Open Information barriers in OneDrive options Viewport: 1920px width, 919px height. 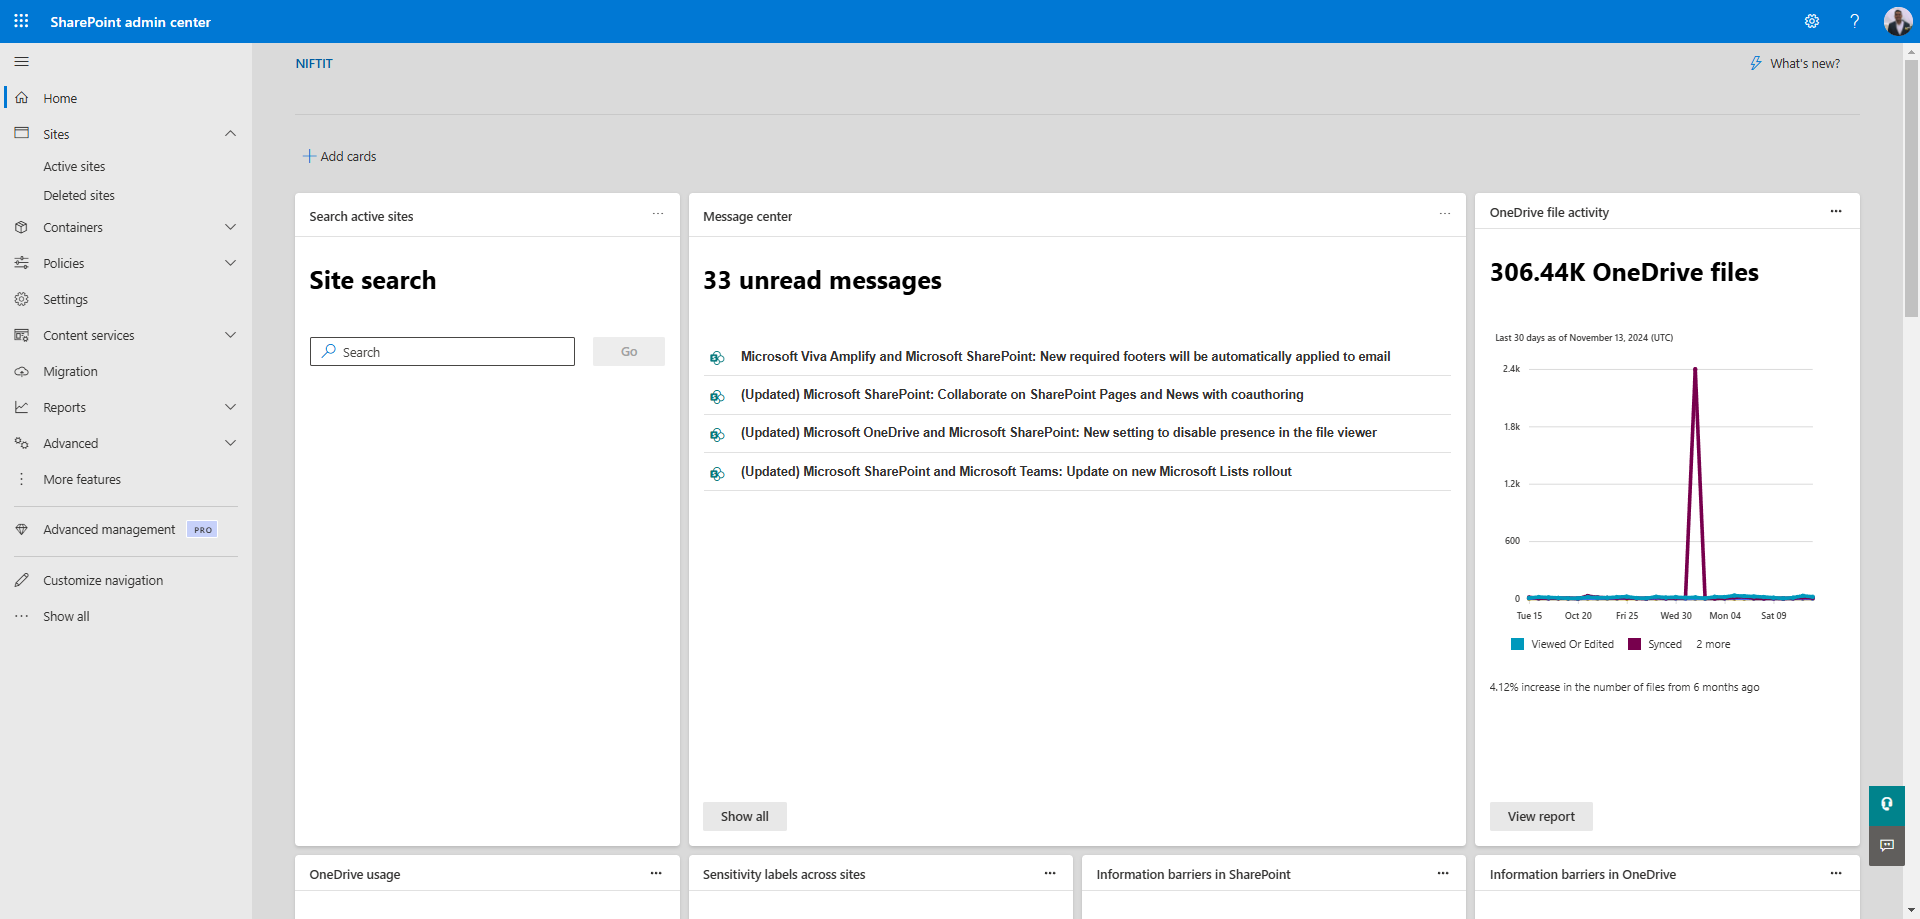(x=1836, y=873)
